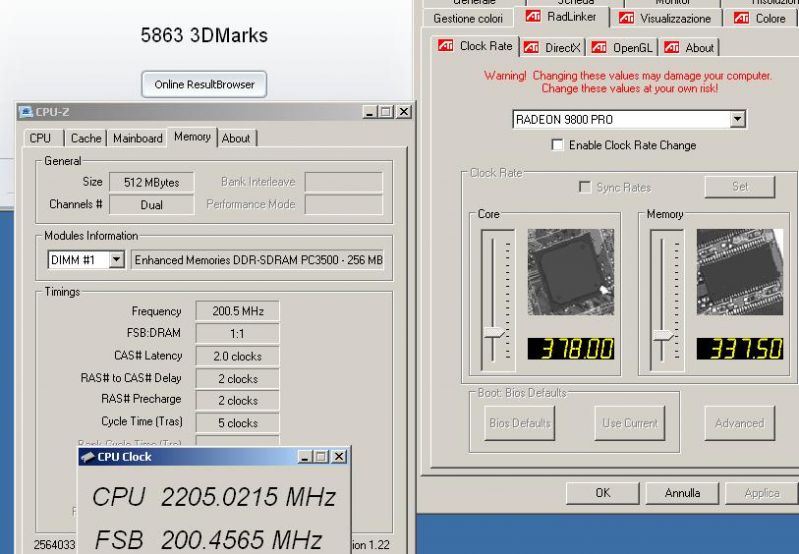Click the Core clock 378.00 readout
This screenshot has height=554, width=799.
pos(571,349)
